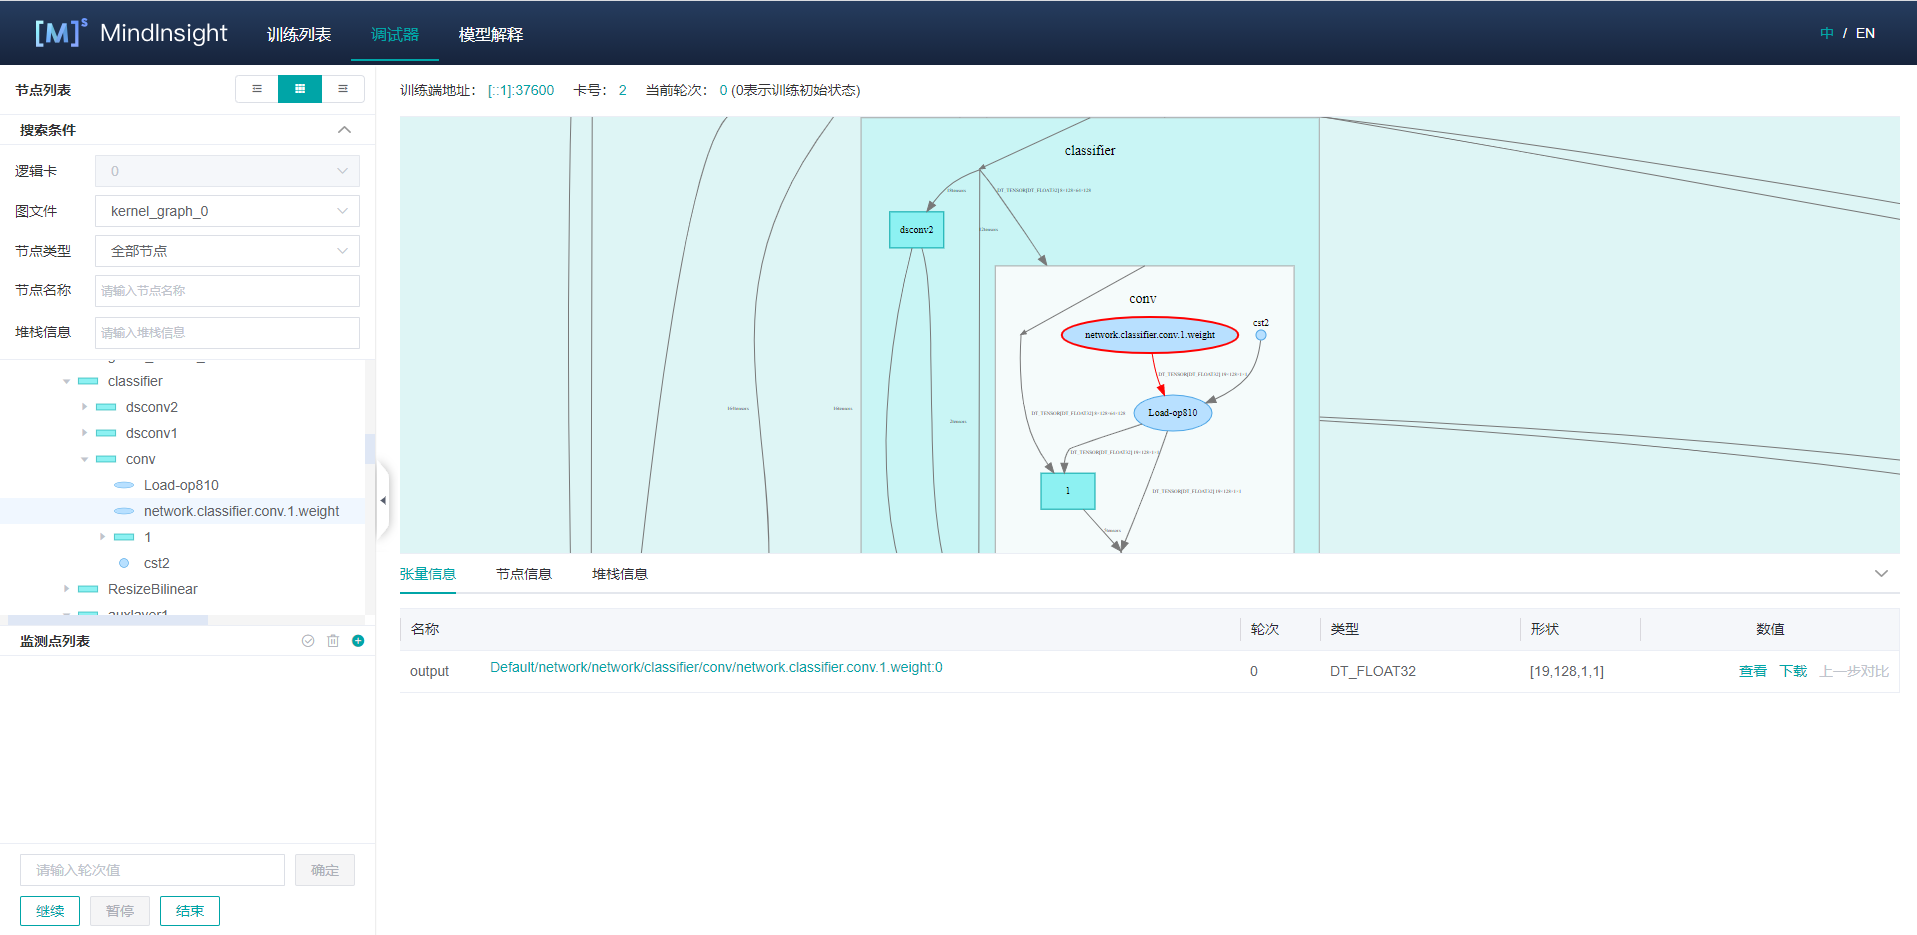Select the middle grid view mode
The width and height of the screenshot is (1917, 935).
coord(300,89)
